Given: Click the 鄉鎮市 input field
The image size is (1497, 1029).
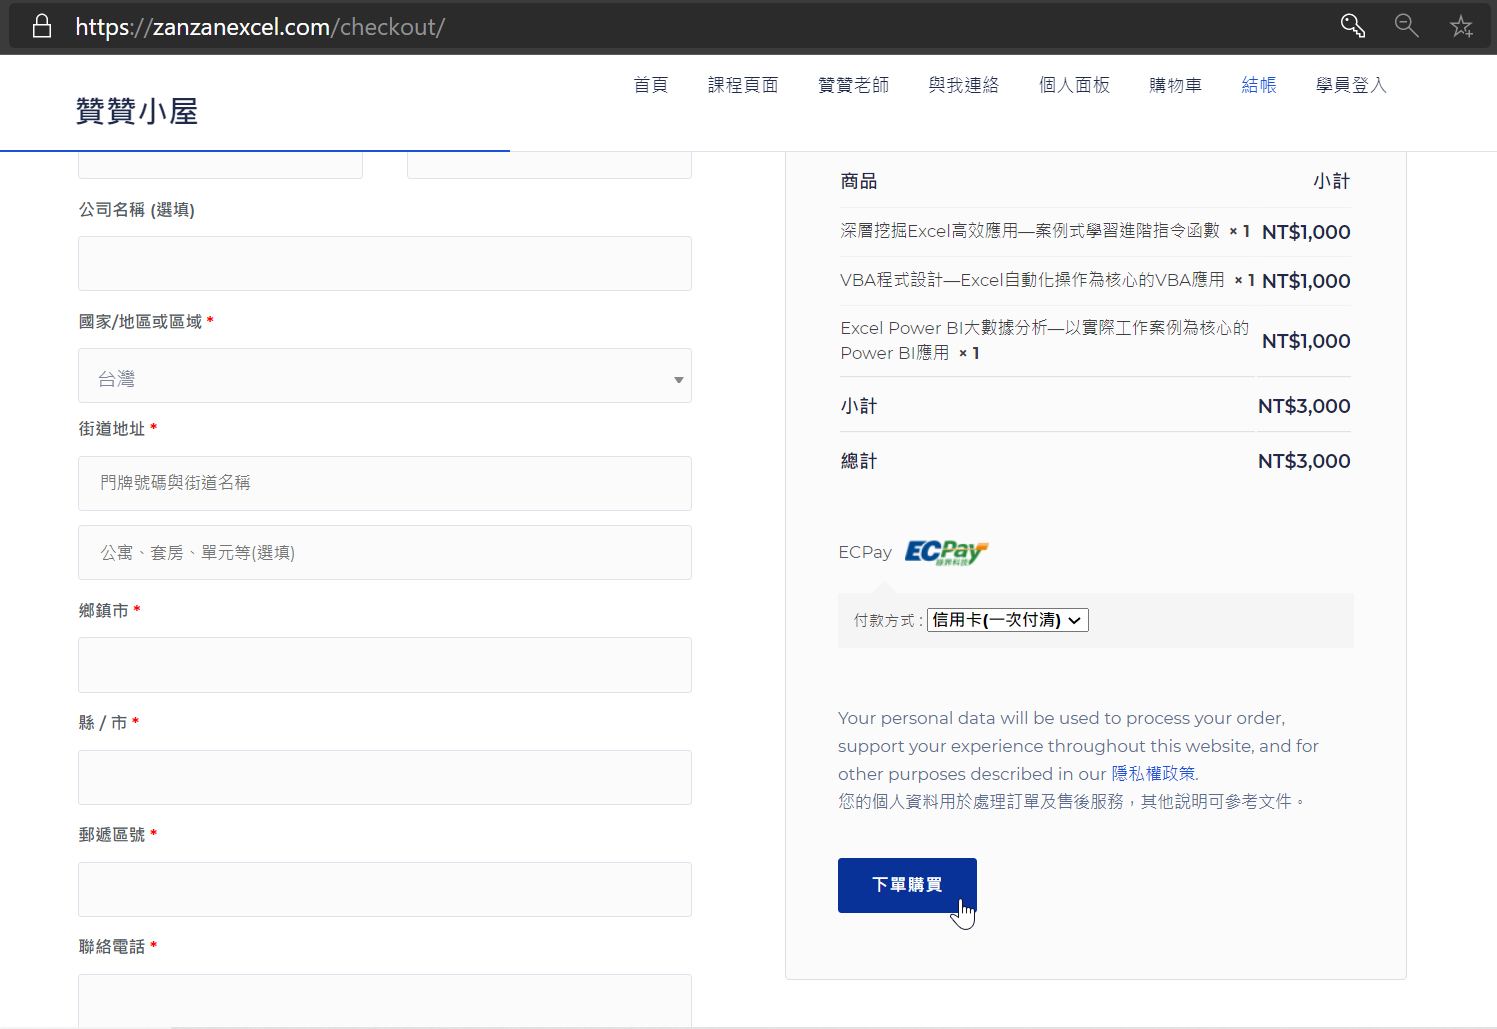Looking at the screenshot, I should (385, 665).
